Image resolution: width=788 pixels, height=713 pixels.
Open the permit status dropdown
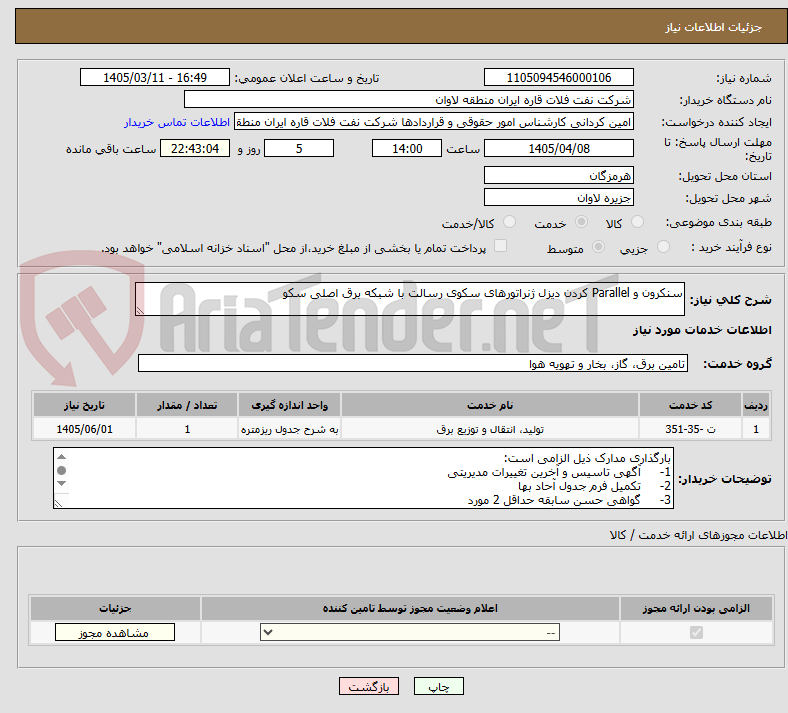[410, 632]
